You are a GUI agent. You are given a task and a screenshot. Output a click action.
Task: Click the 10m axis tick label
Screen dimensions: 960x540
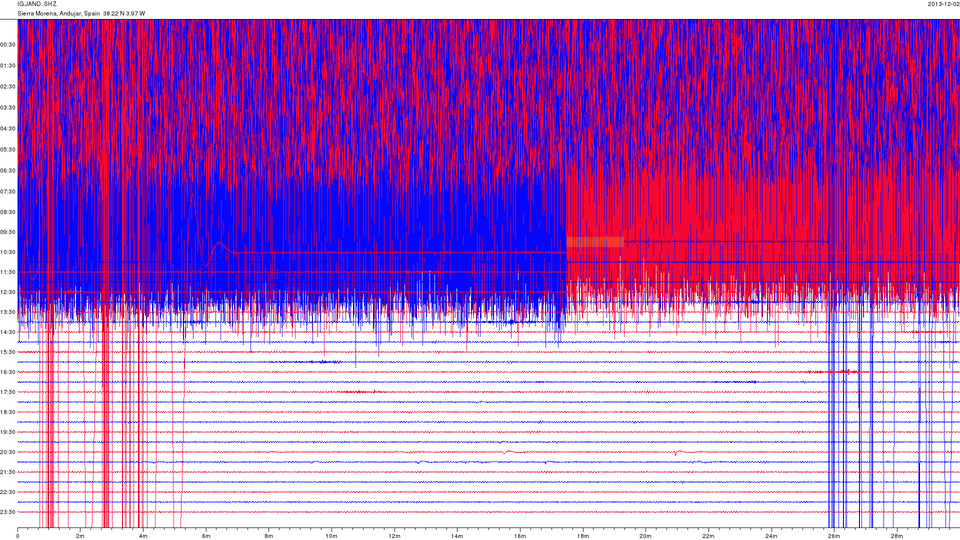pos(331,536)
